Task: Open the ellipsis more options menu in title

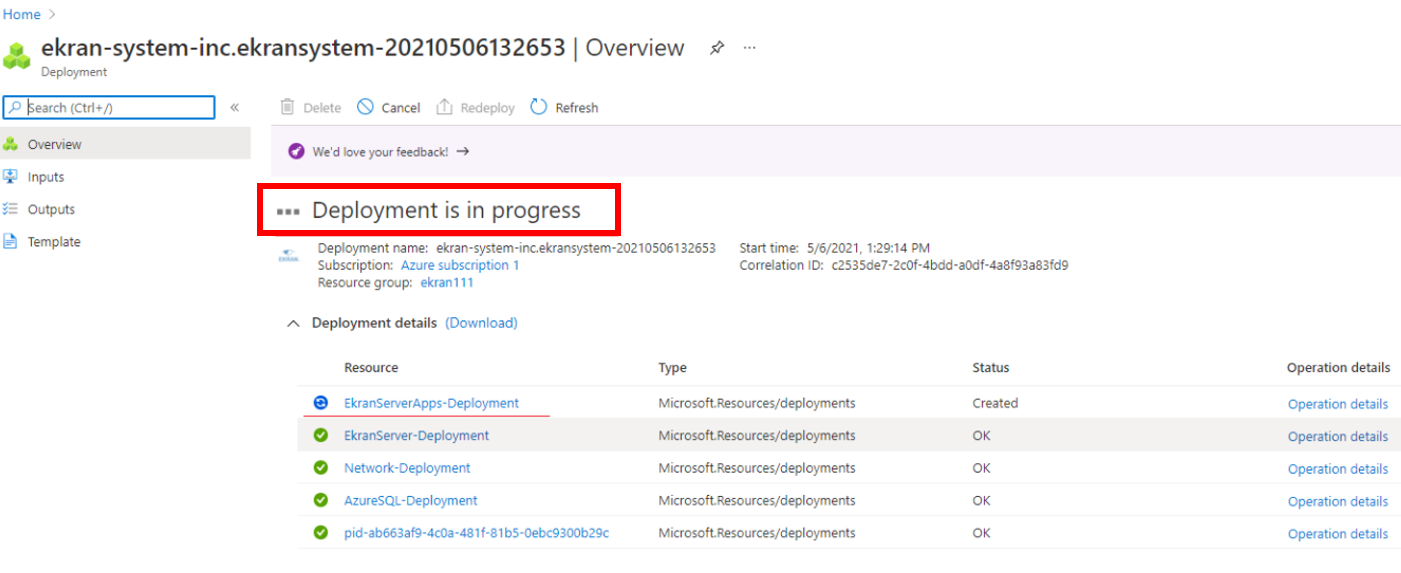Action: click(x=750, y=48)
